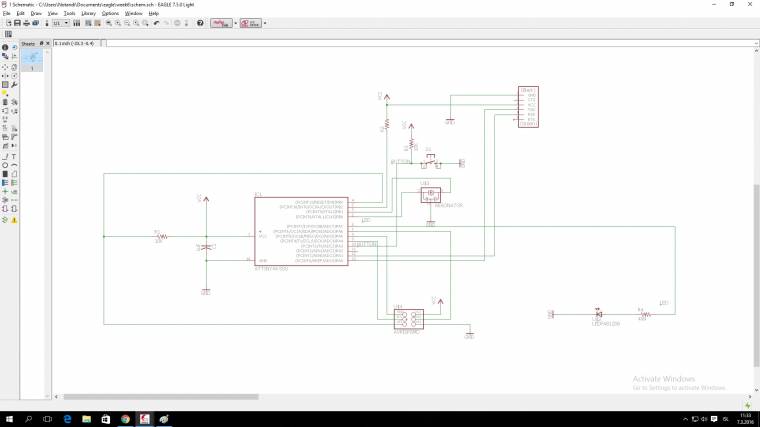Redo the last undone action
The height and width of the screenshot is (427, 760).
click(166, 23)
